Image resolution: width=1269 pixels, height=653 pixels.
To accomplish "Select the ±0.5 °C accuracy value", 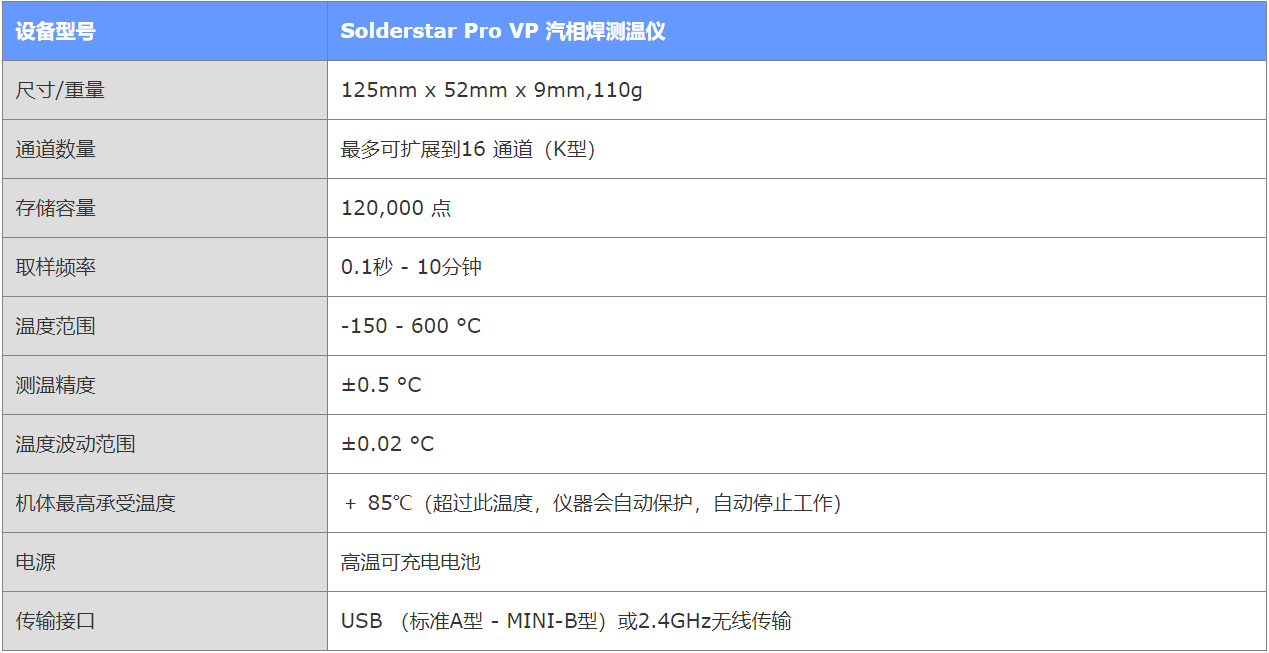I will tap(382, 385).
